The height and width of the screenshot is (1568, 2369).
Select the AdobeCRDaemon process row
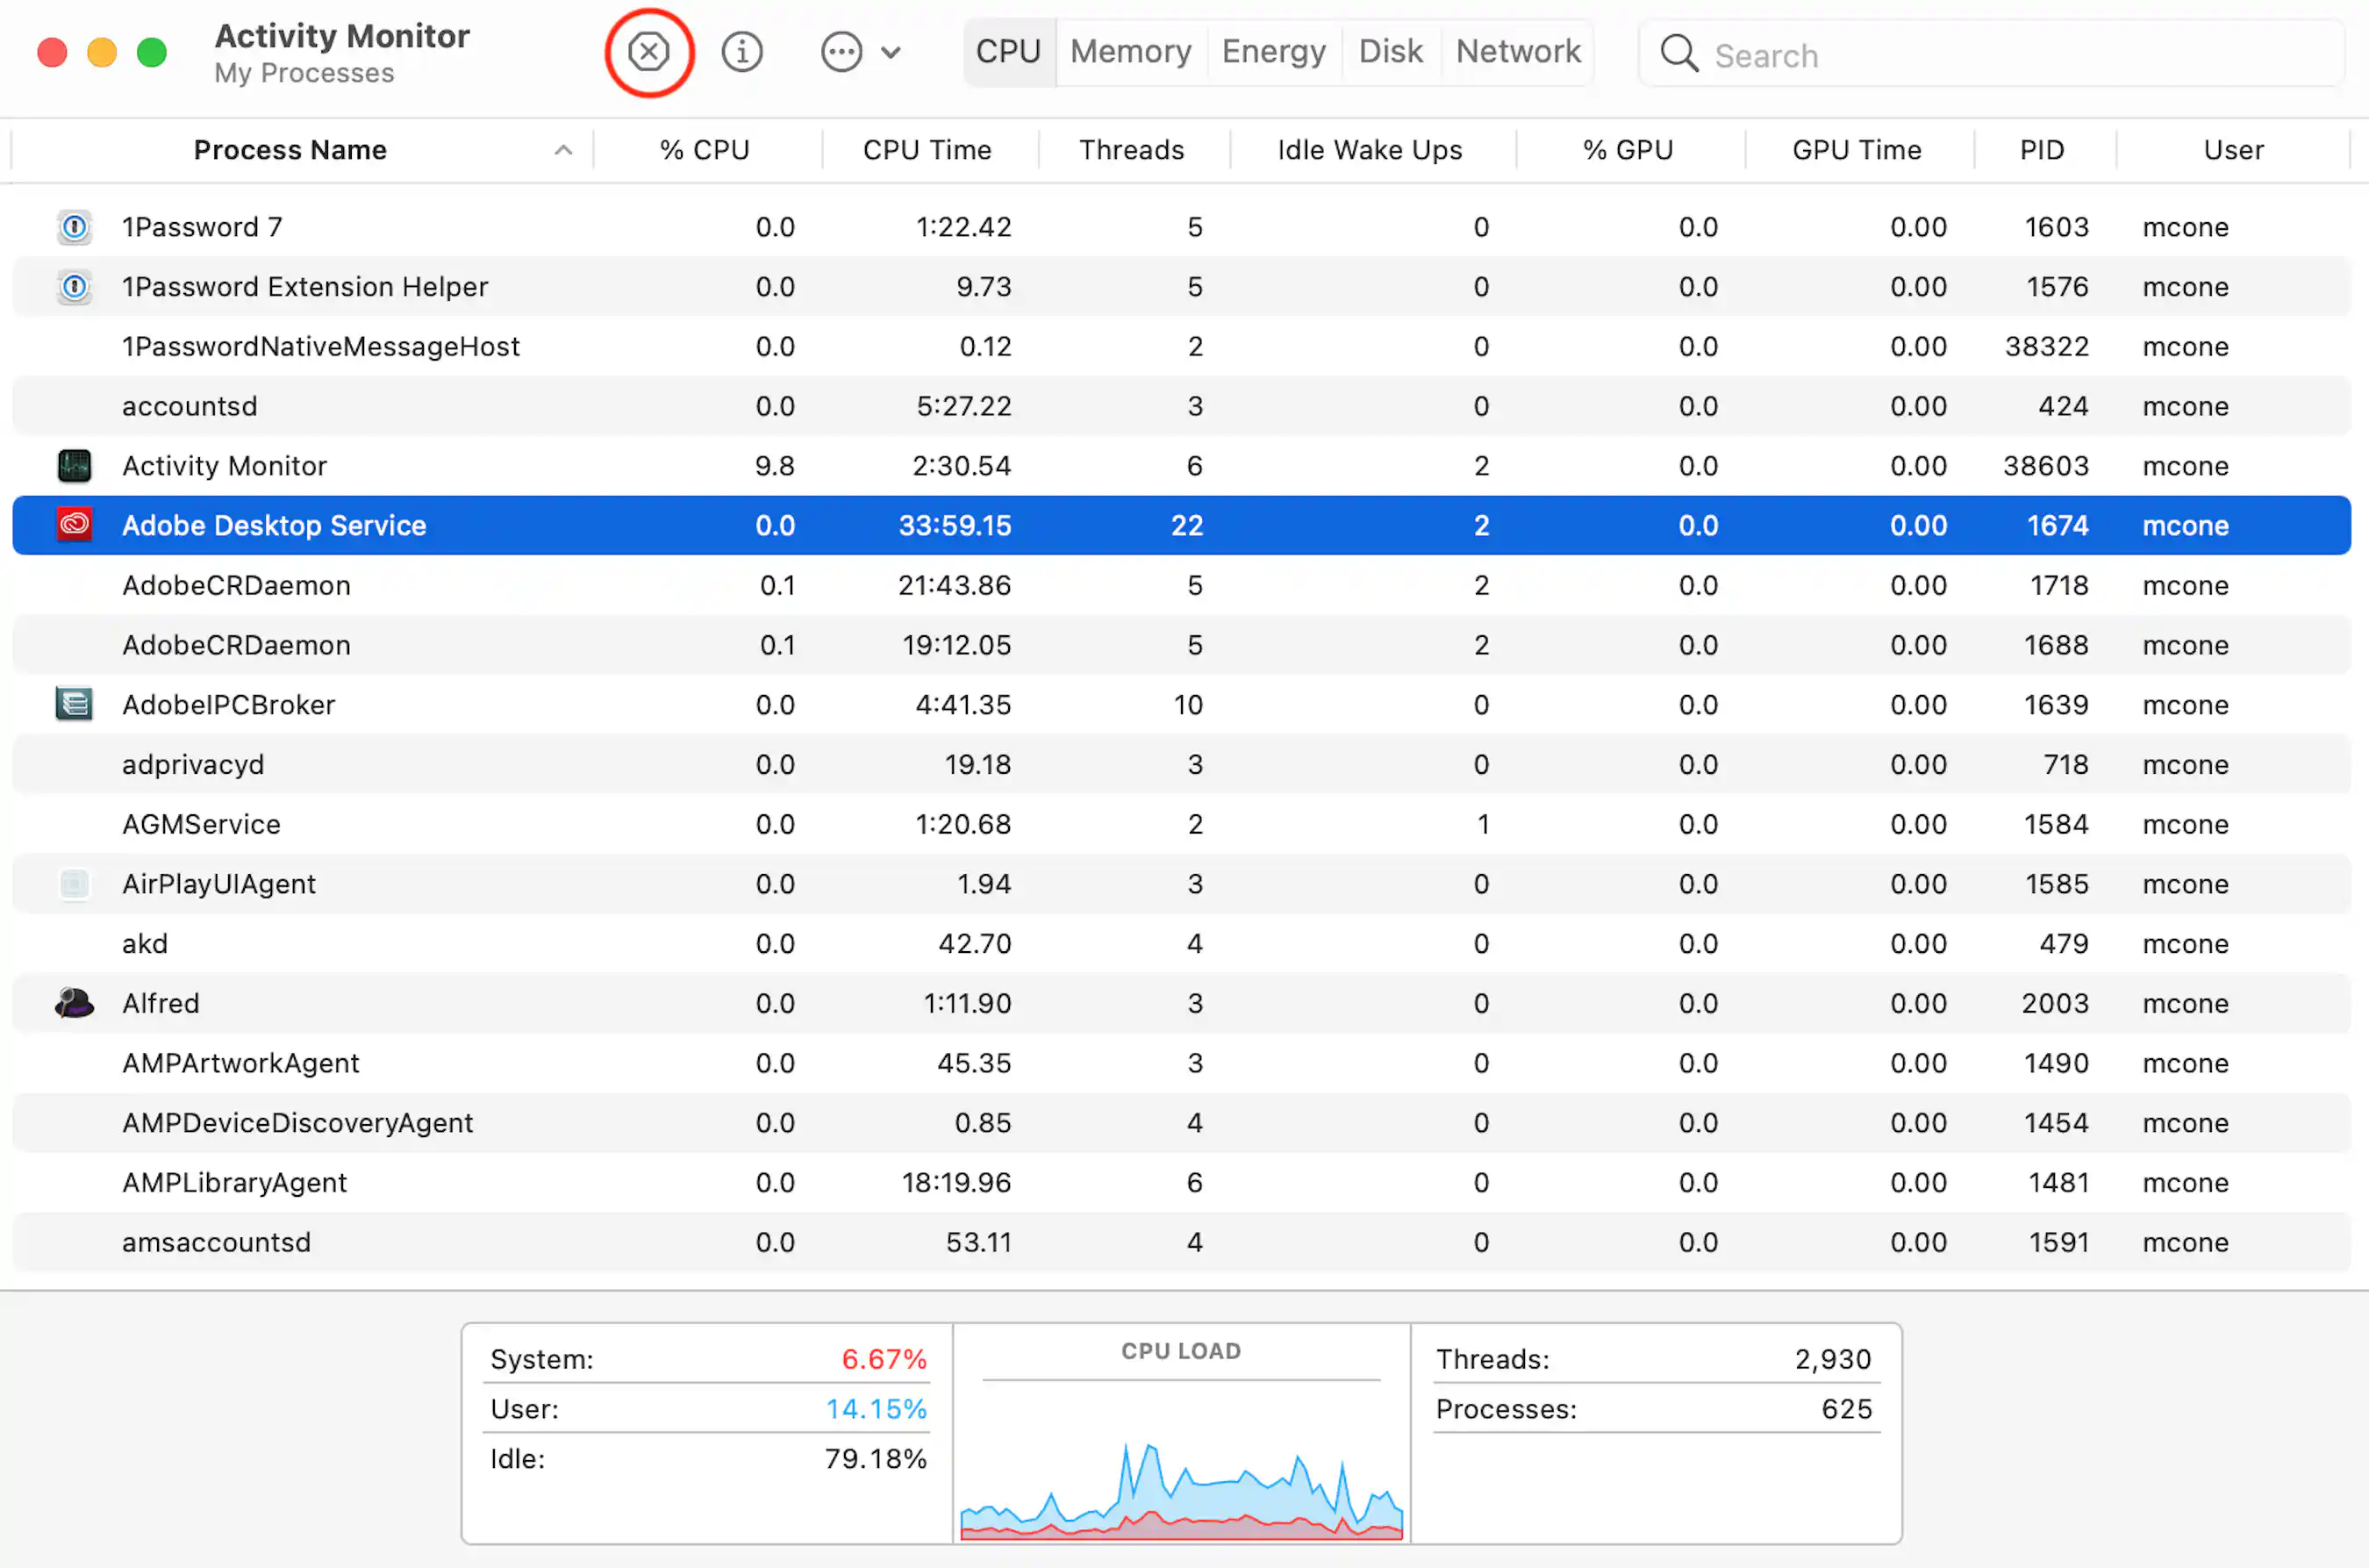[600, 585]
